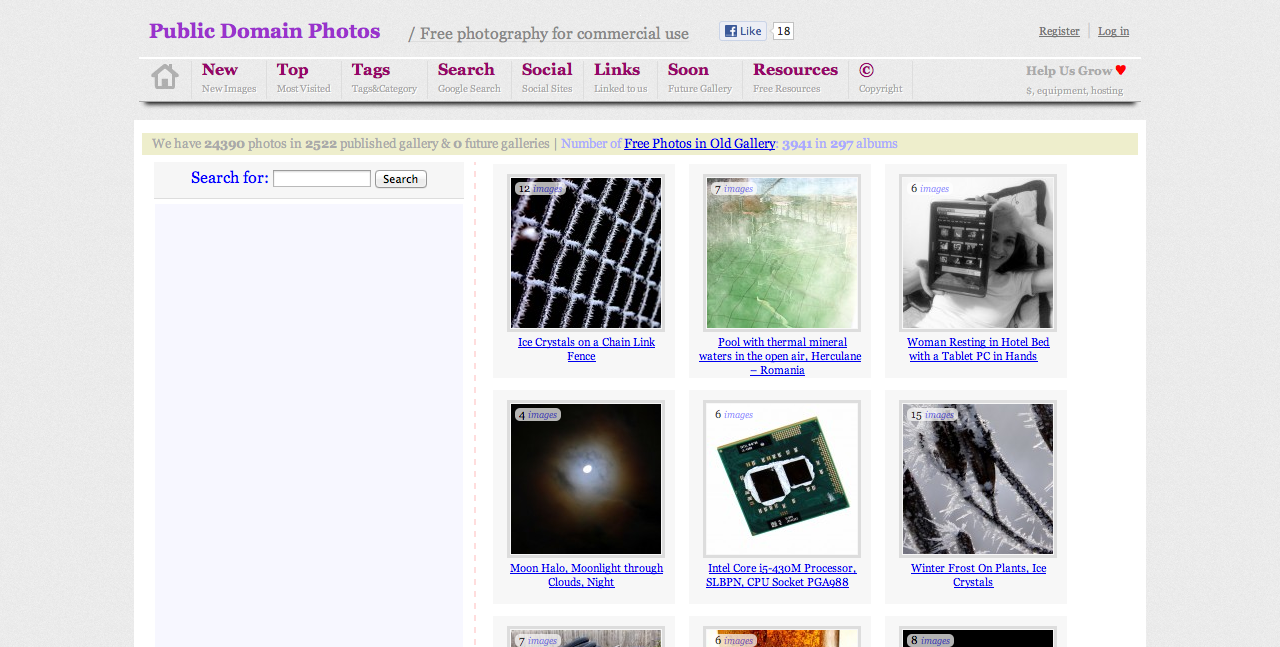
Task: Click the 12 images badge
Action: pos(540,188)
